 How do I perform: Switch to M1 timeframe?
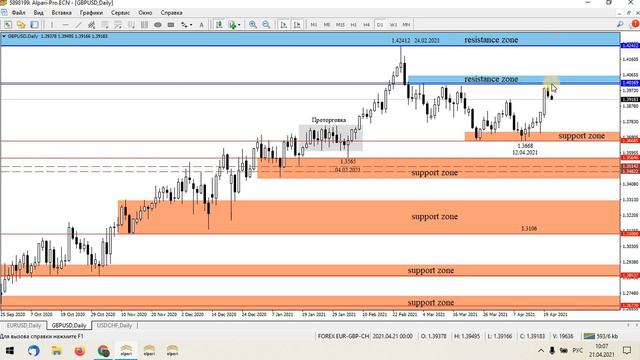click(x=314, y=25)
